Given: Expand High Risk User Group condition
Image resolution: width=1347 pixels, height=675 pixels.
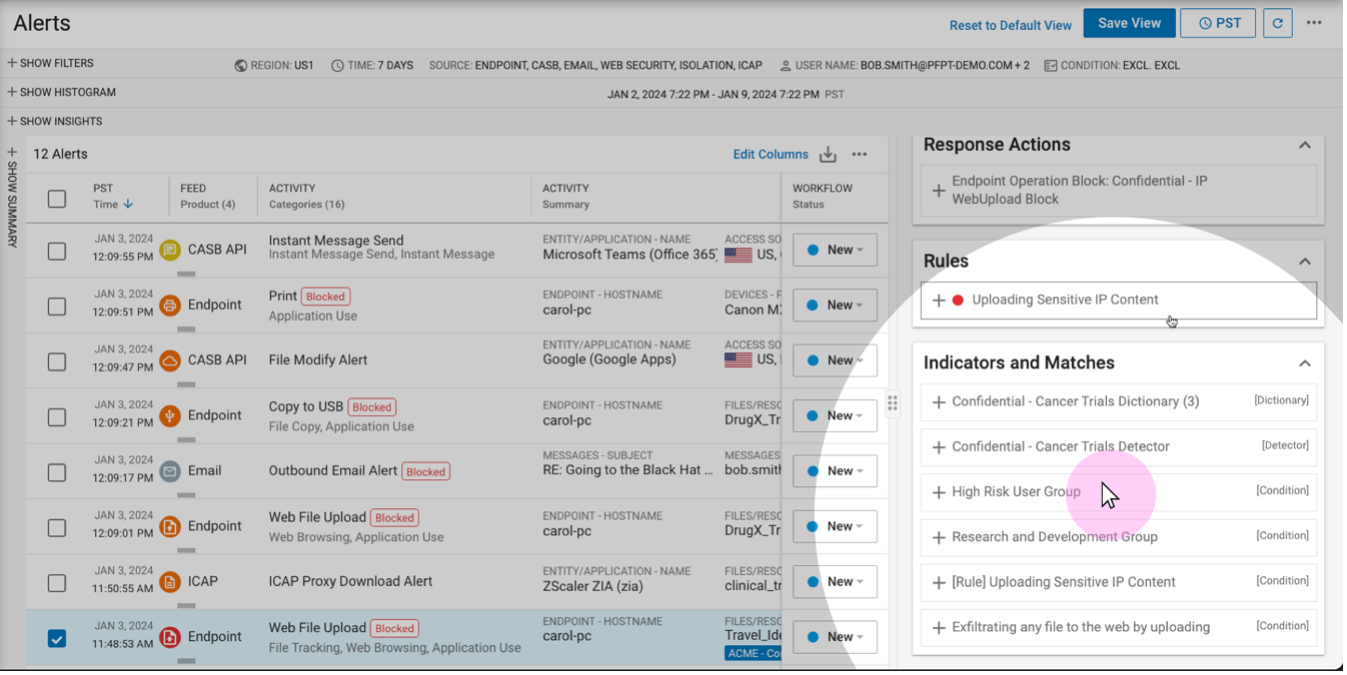Looking at the screenshot, I should [x=938, y=492].
